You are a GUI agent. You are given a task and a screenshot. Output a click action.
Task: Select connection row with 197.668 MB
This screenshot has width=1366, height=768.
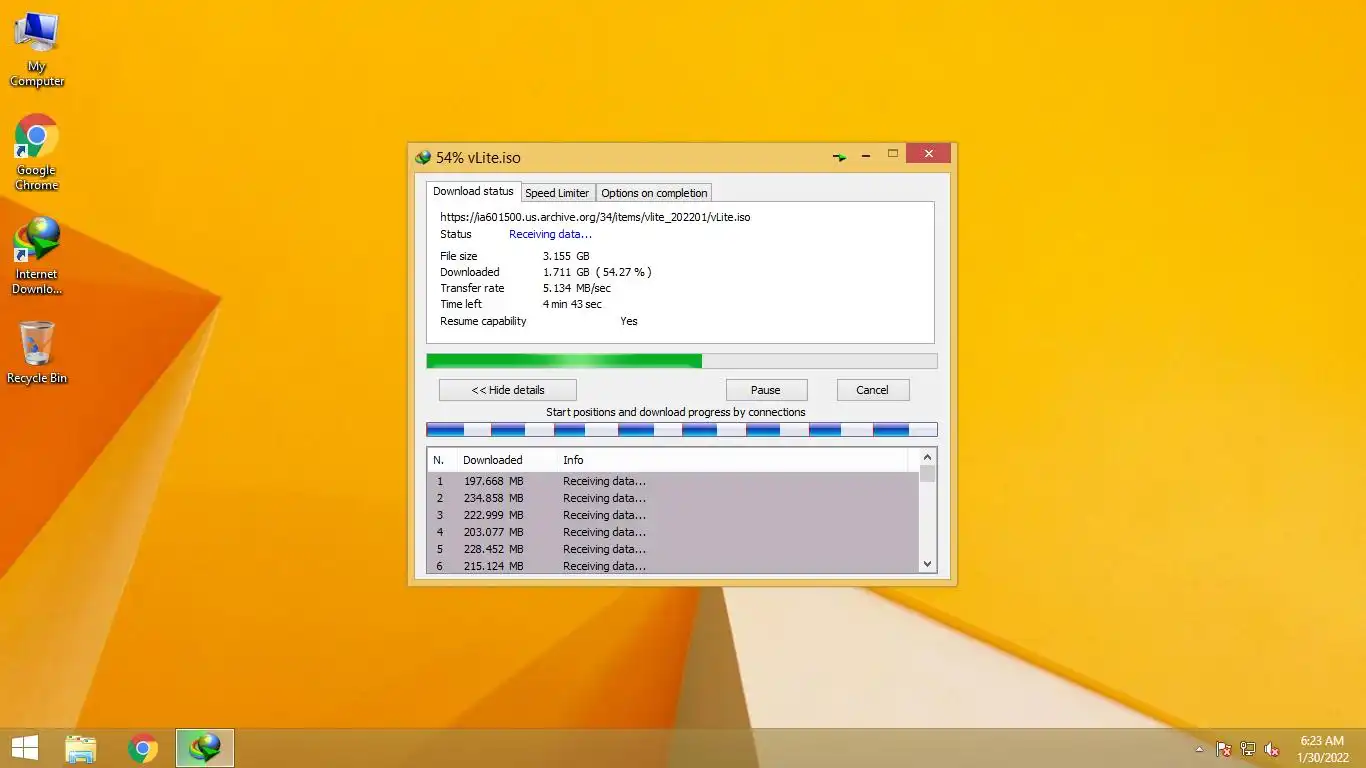672,481
